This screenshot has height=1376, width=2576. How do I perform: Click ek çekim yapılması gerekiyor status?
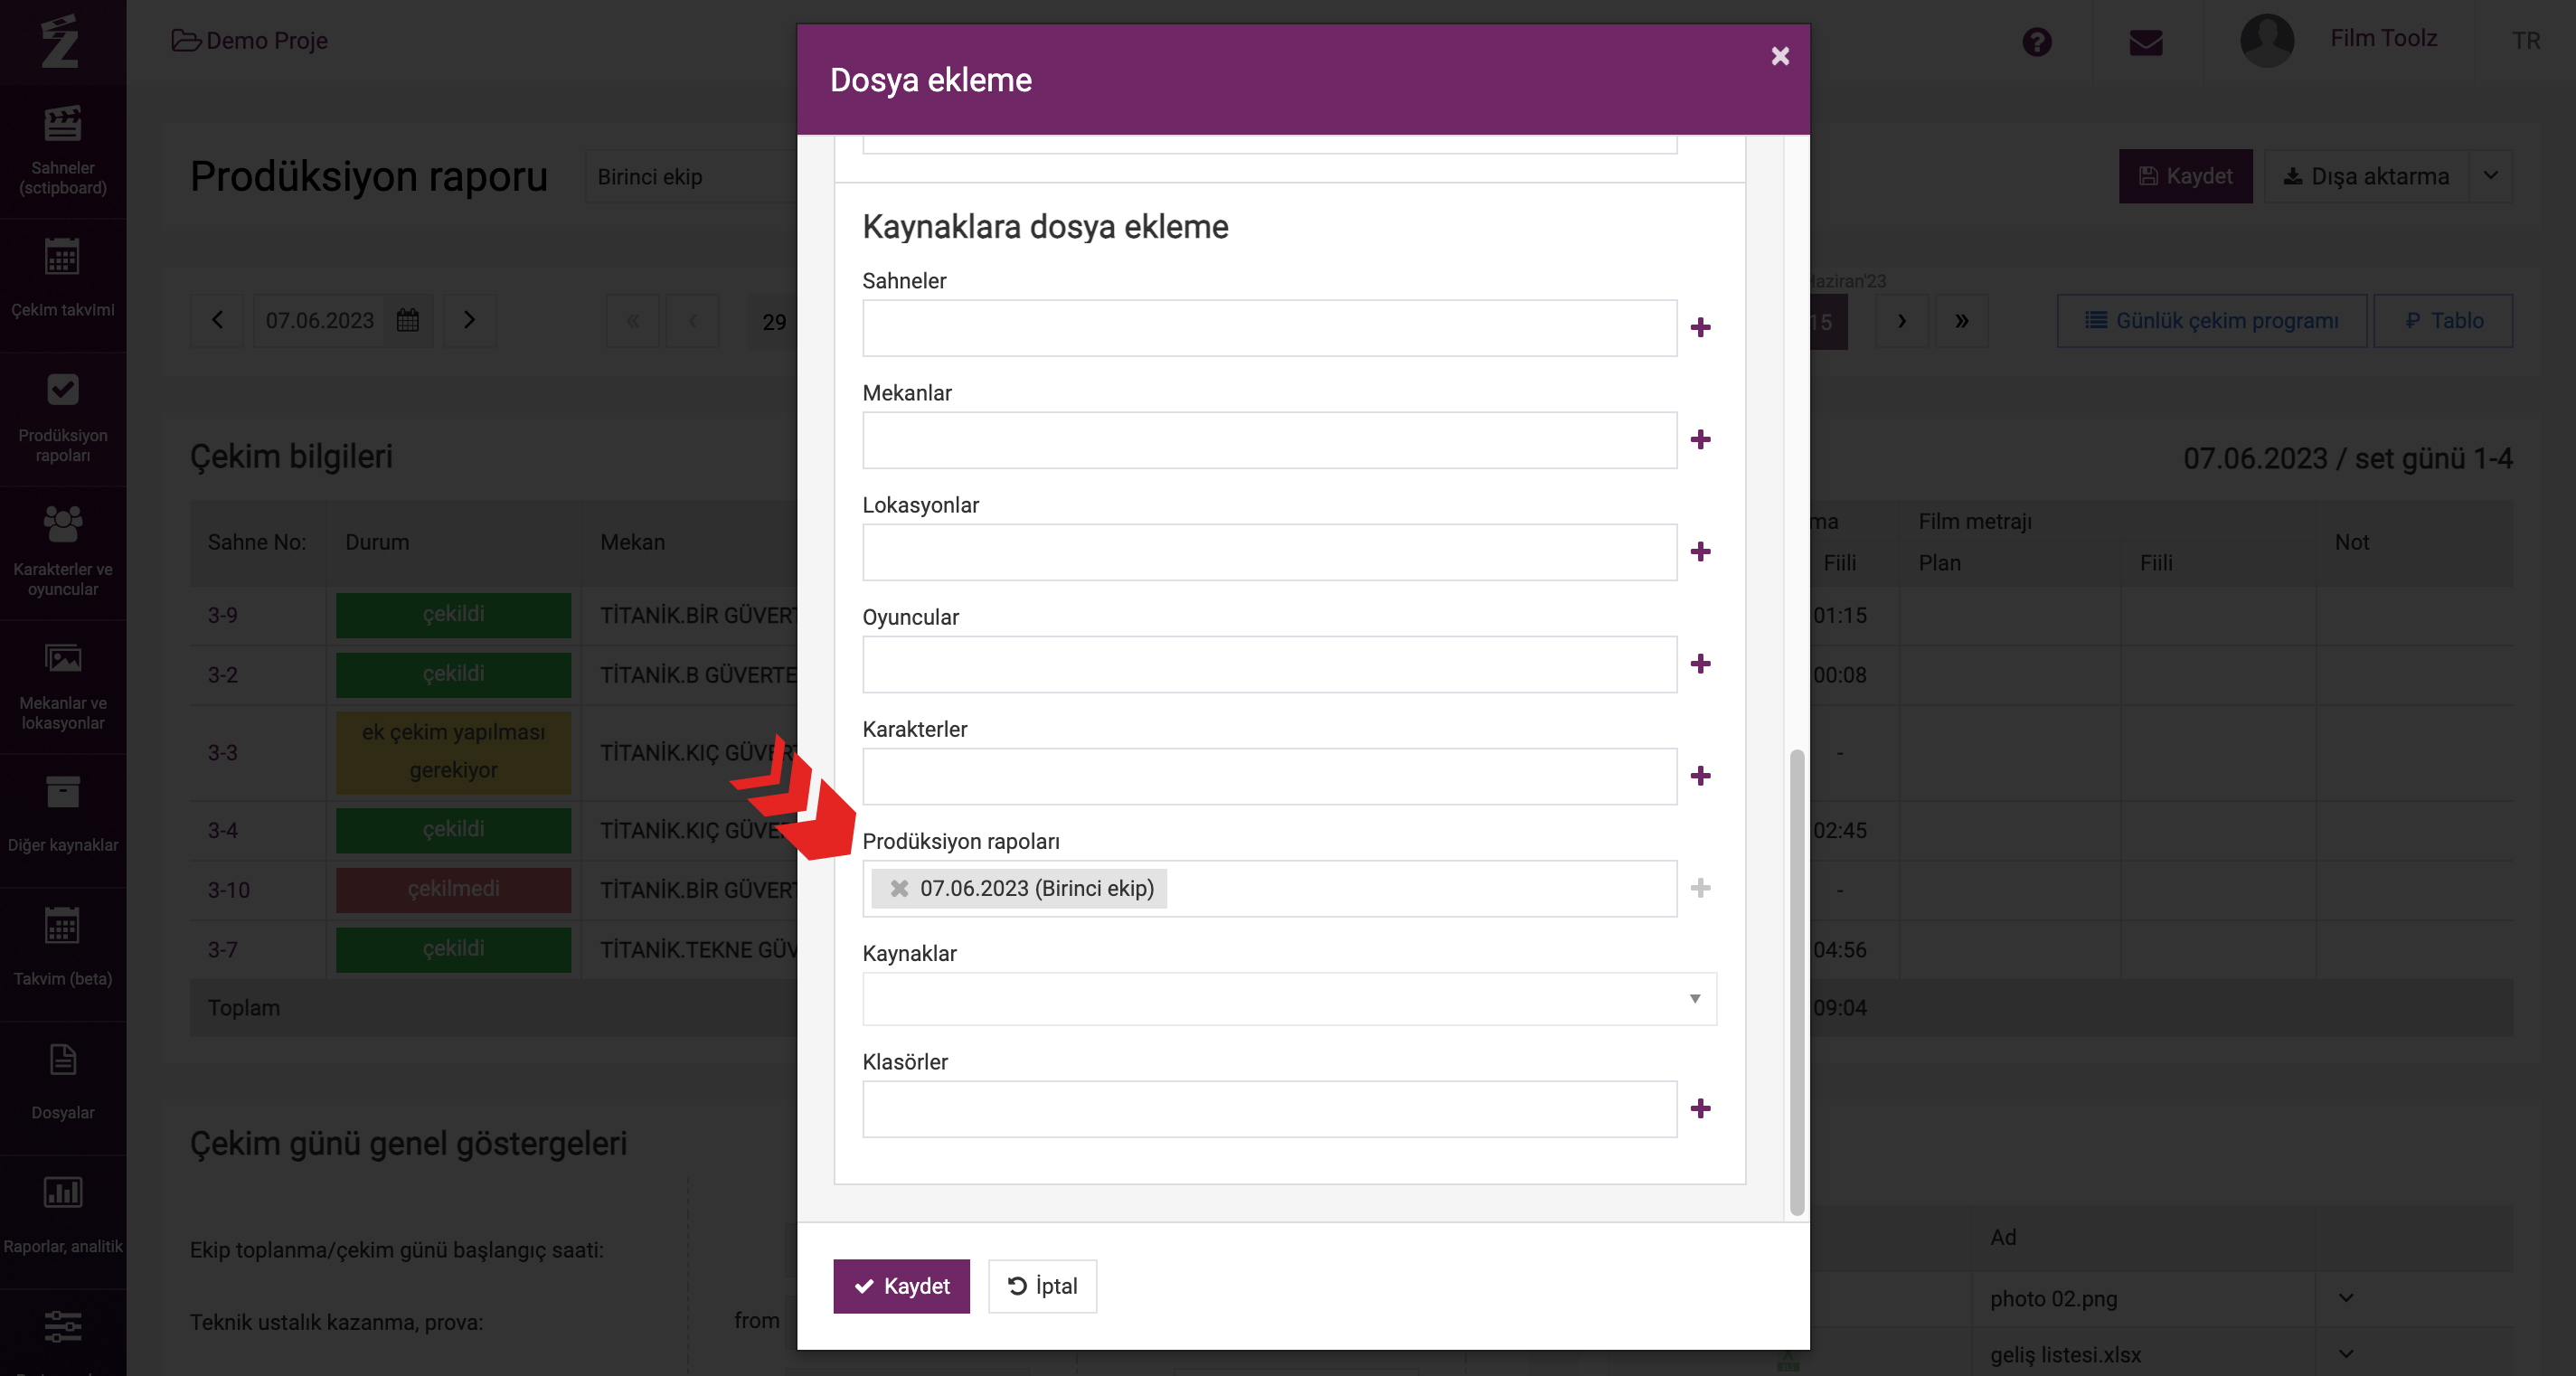point(453,752)
